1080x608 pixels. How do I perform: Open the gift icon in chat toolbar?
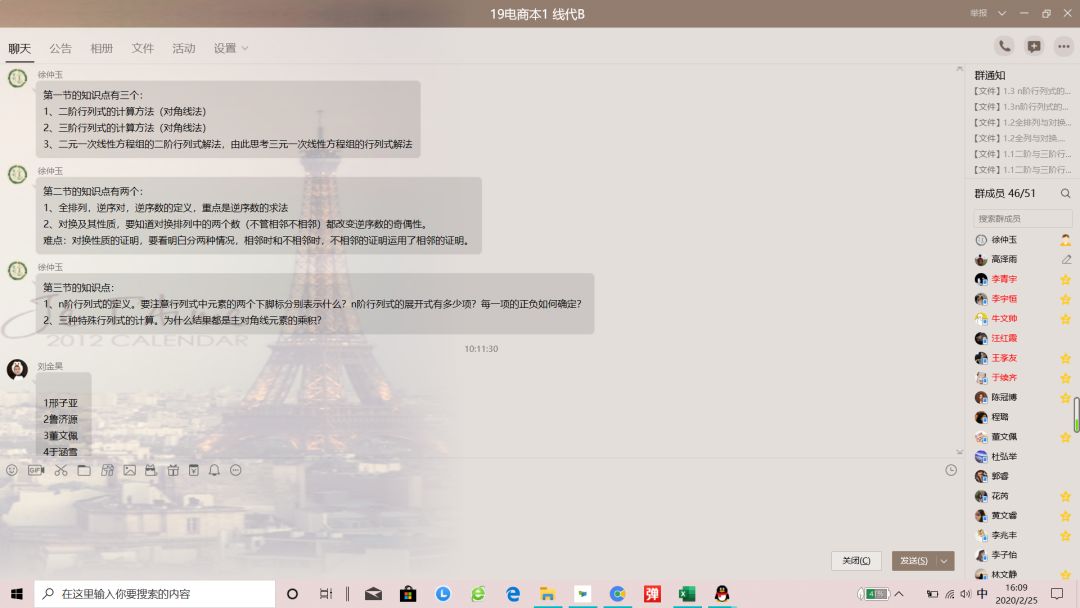(x=172, y=470)
